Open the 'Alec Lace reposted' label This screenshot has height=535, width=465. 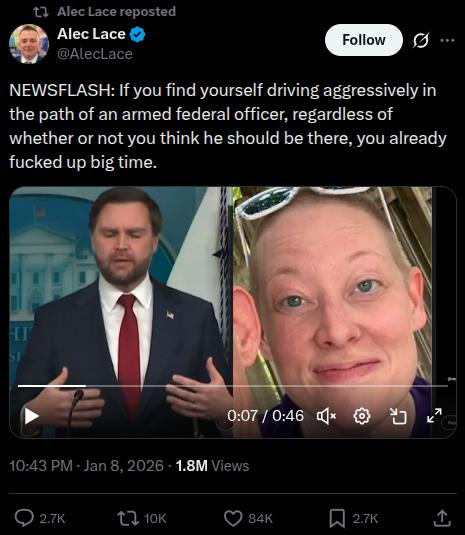pyautogui.click(x=116, y=12)
